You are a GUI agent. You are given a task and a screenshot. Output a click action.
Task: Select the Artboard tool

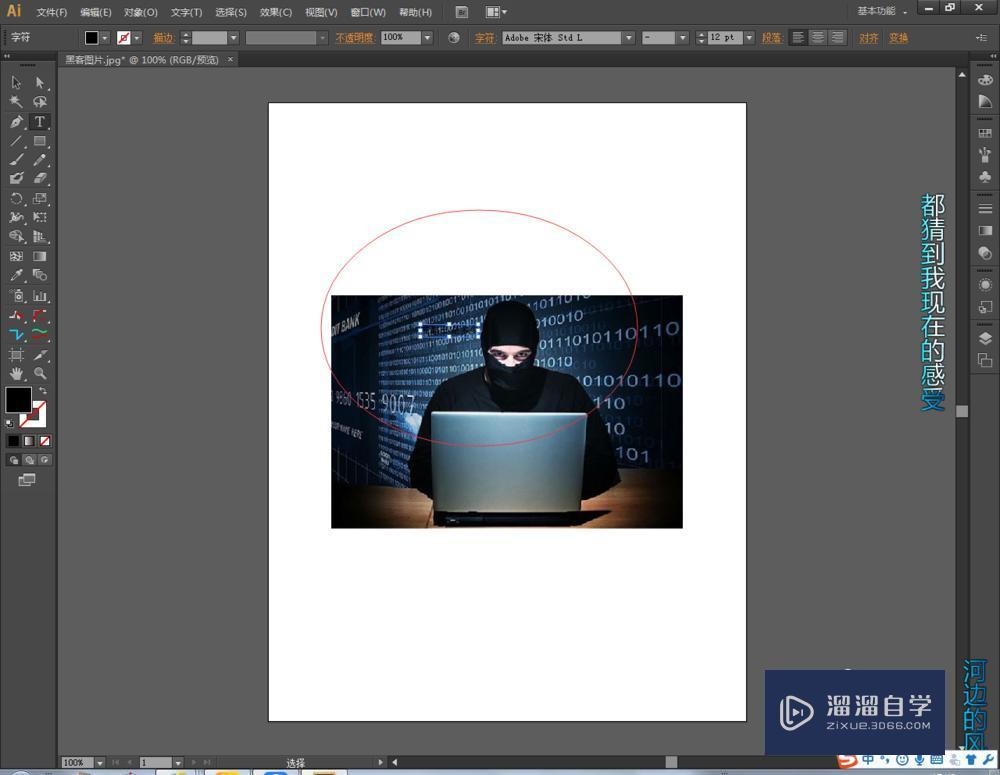(17, 355)
